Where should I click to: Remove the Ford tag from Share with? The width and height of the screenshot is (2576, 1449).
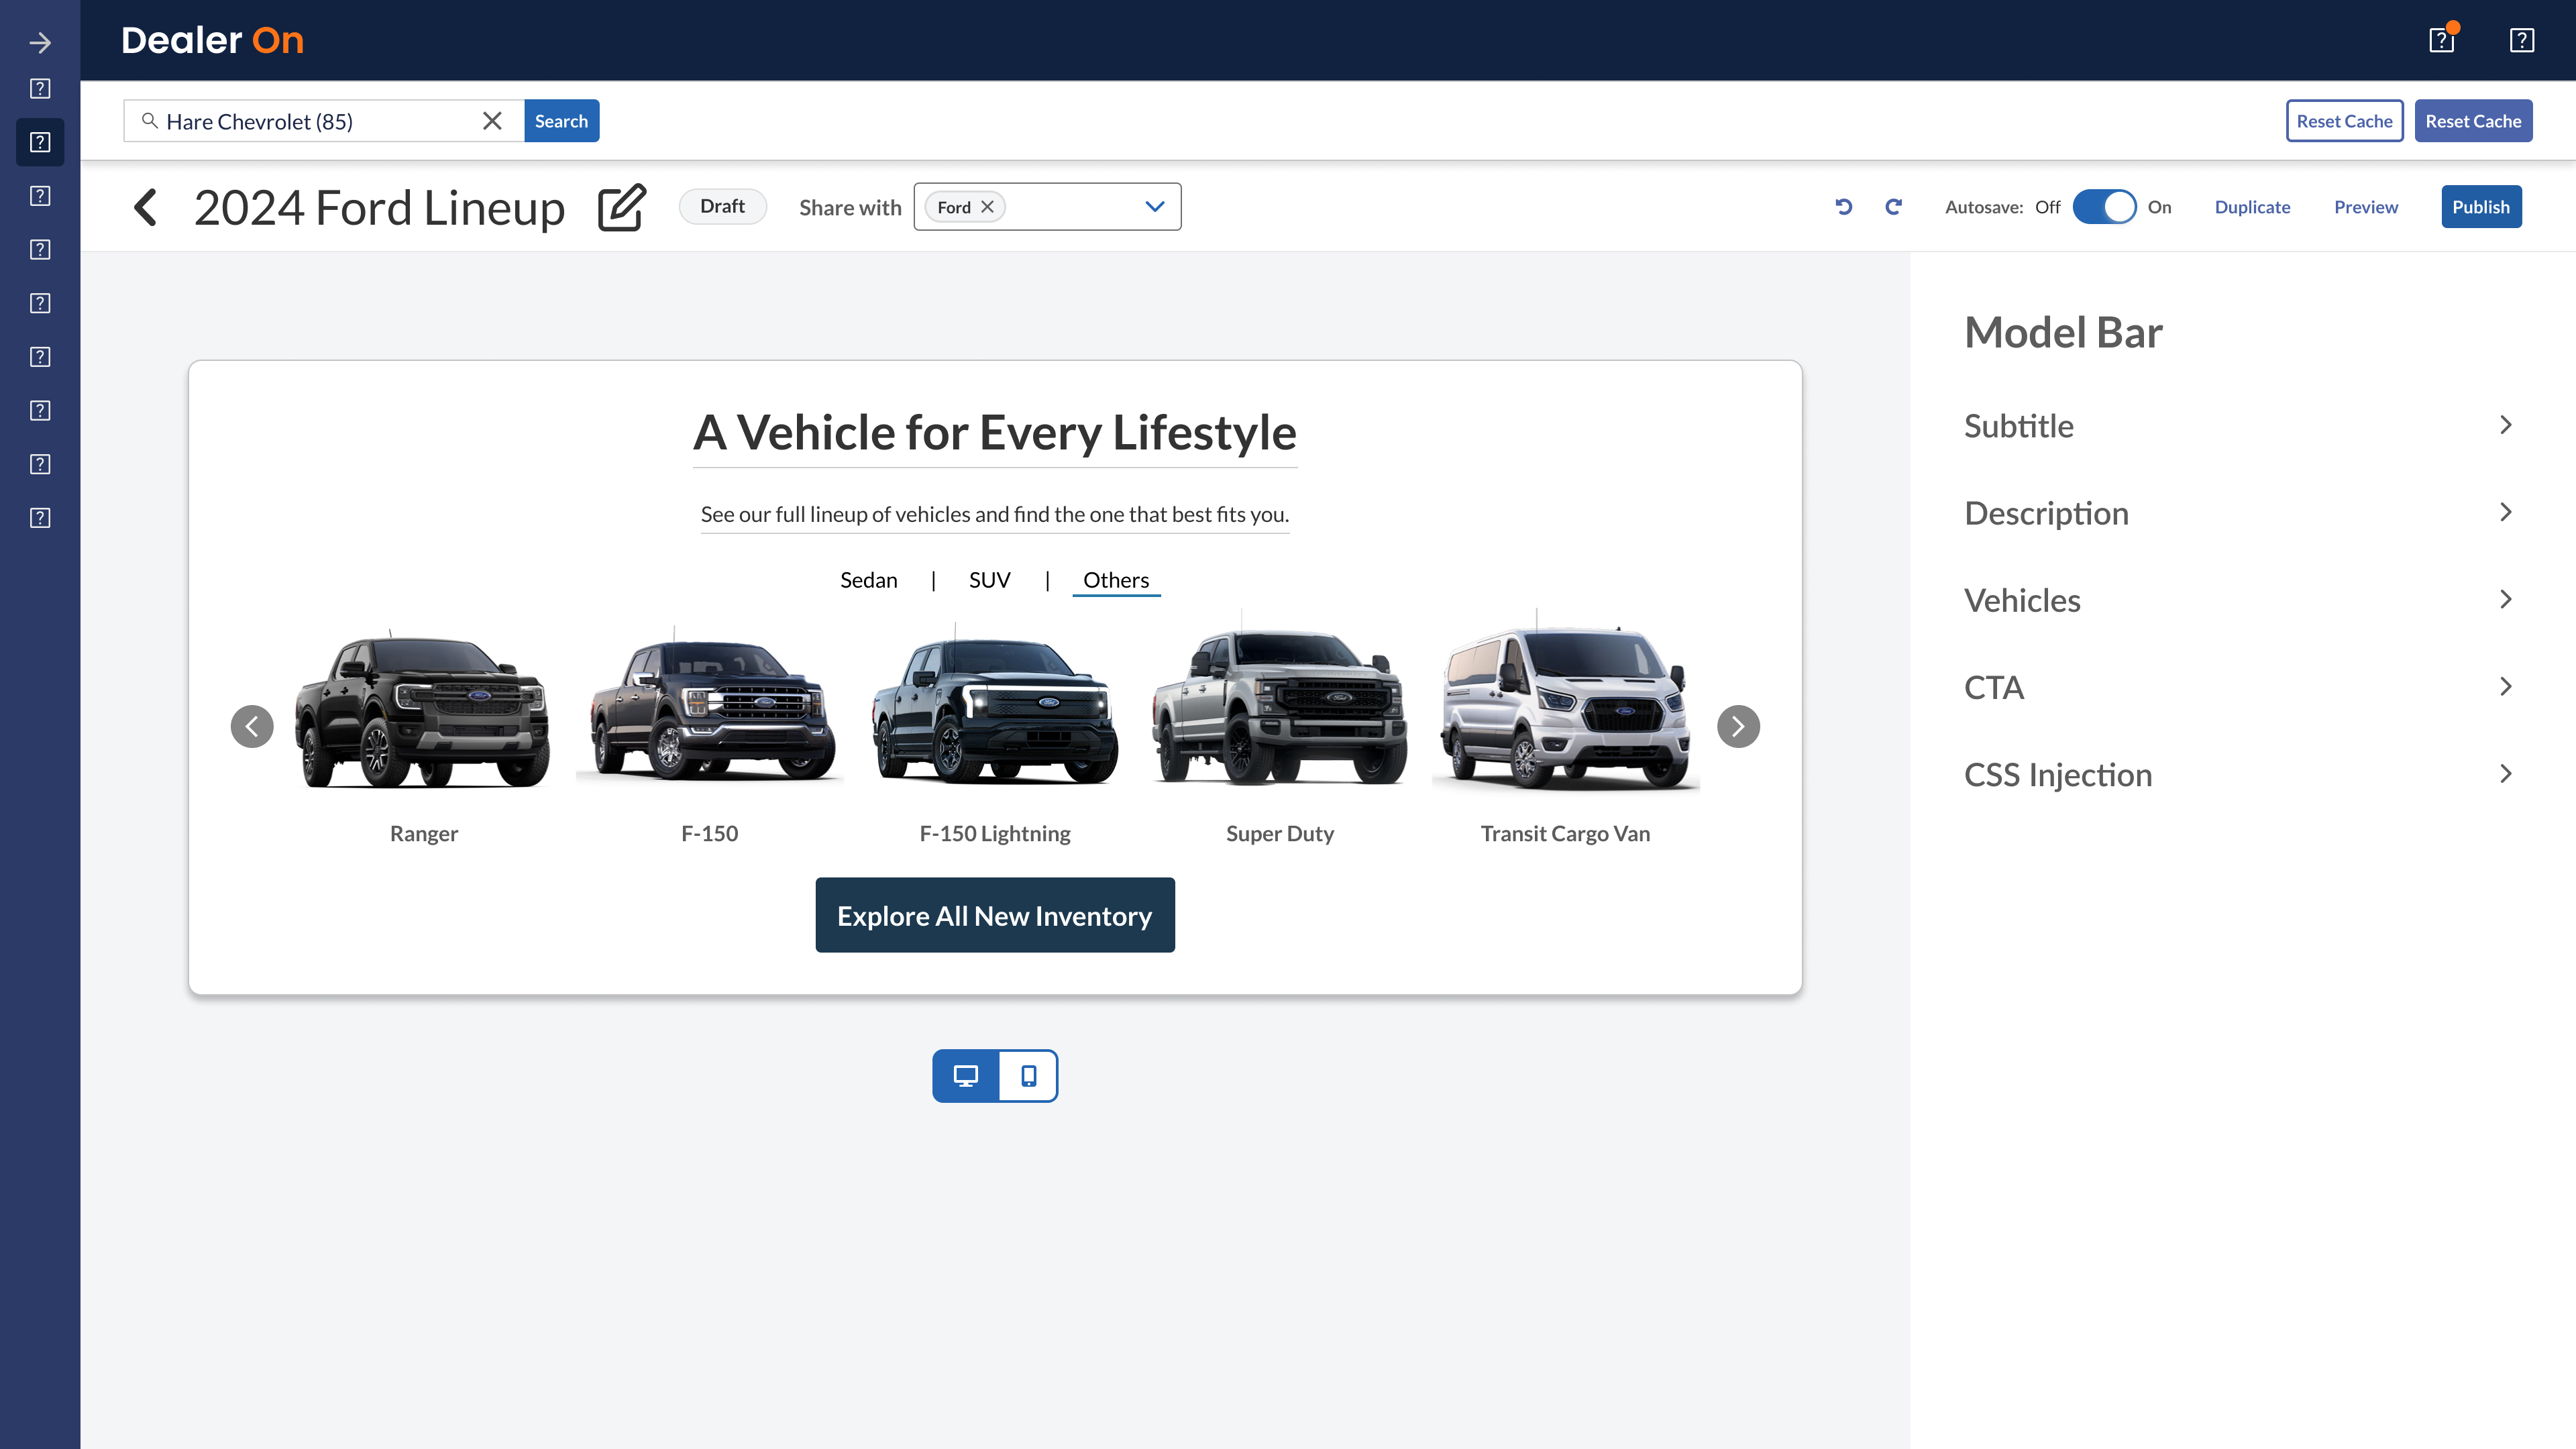pyautogui.click(x=987, y=207)
